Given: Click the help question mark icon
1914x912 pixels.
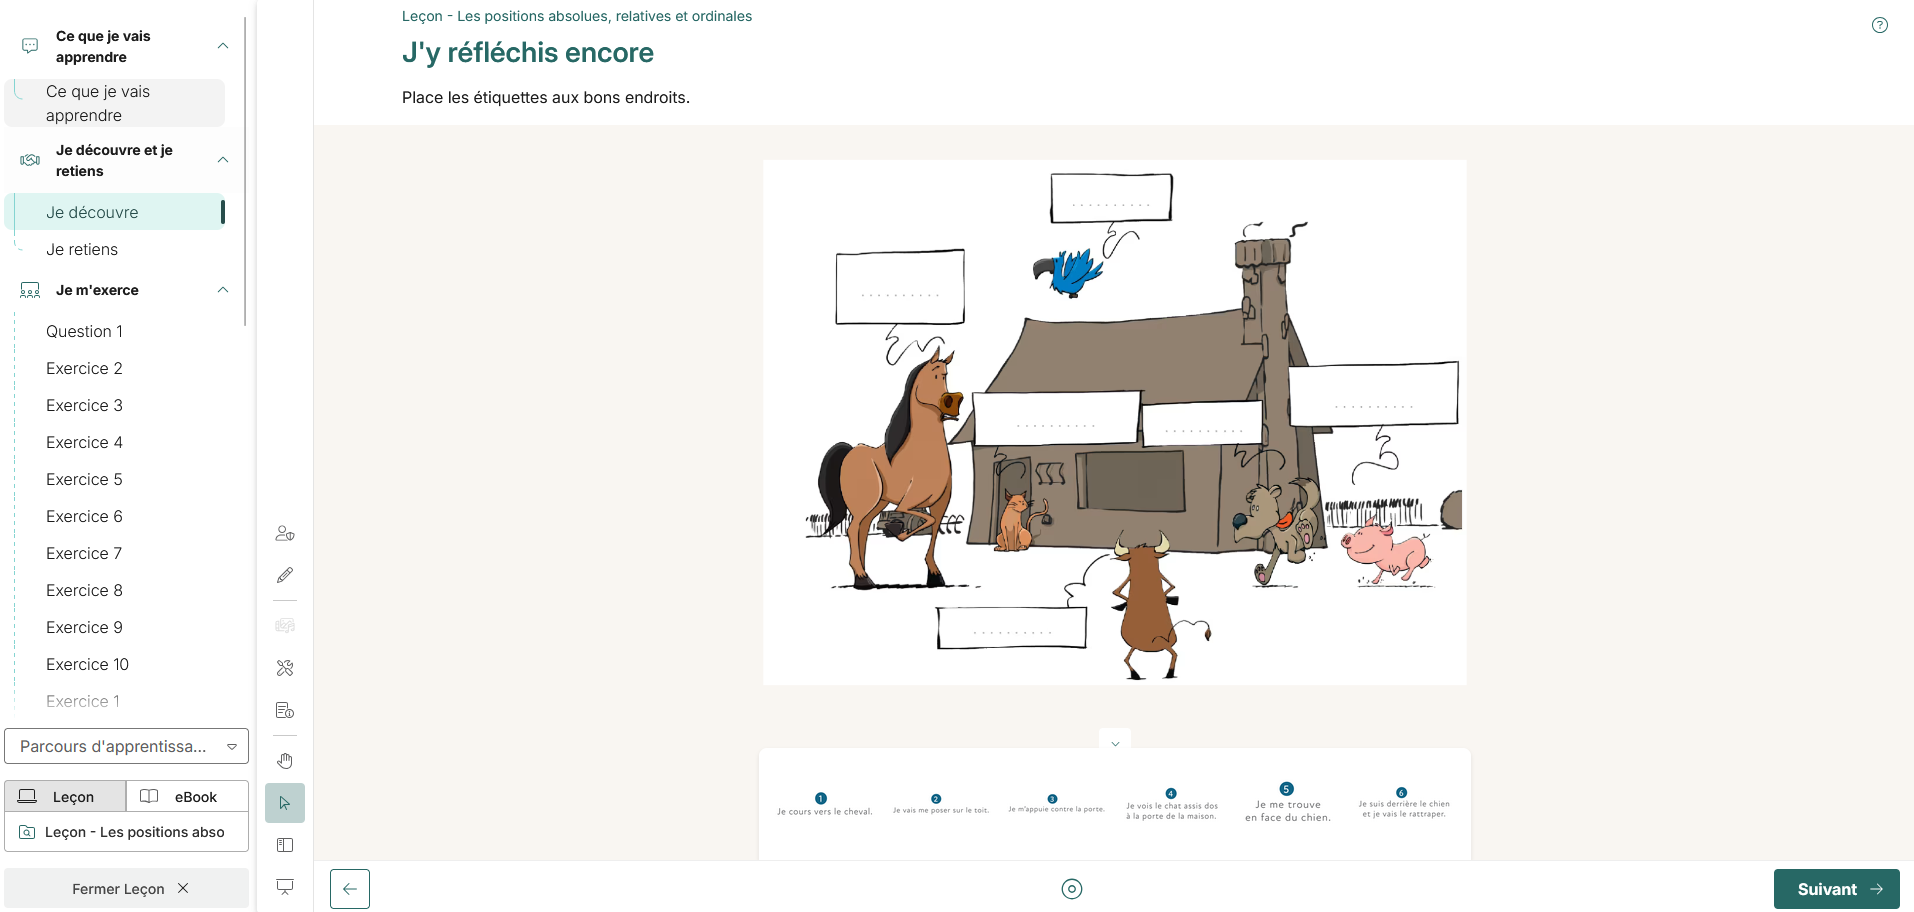Looking at the screenshot, I should pyautogui.click(x=1879, y=25).
